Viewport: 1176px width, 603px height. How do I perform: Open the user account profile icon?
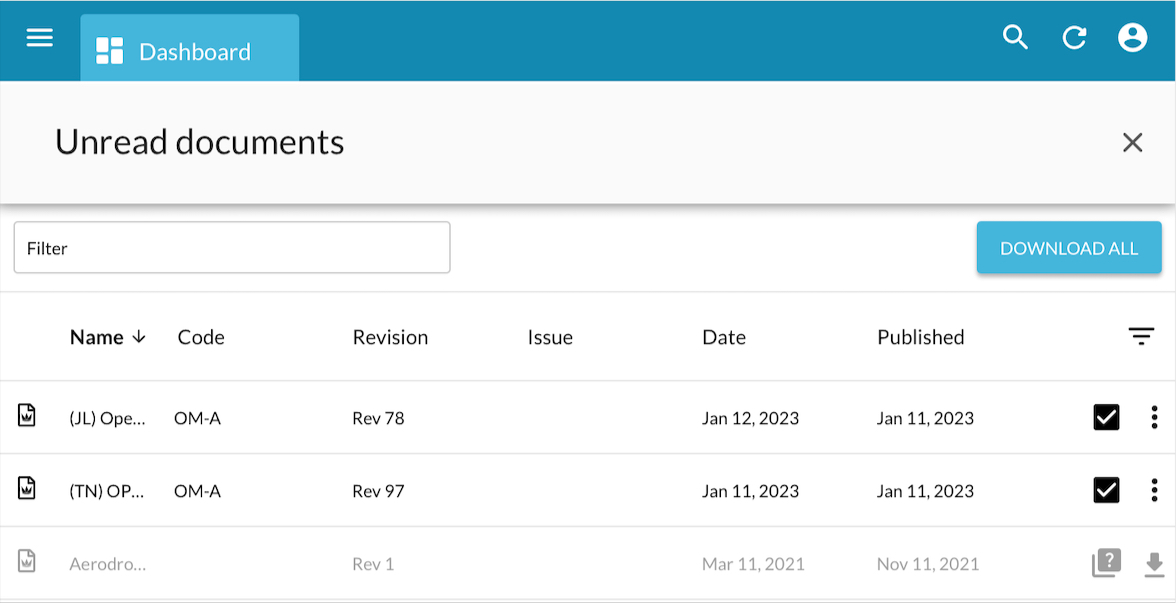[1132, 37]
